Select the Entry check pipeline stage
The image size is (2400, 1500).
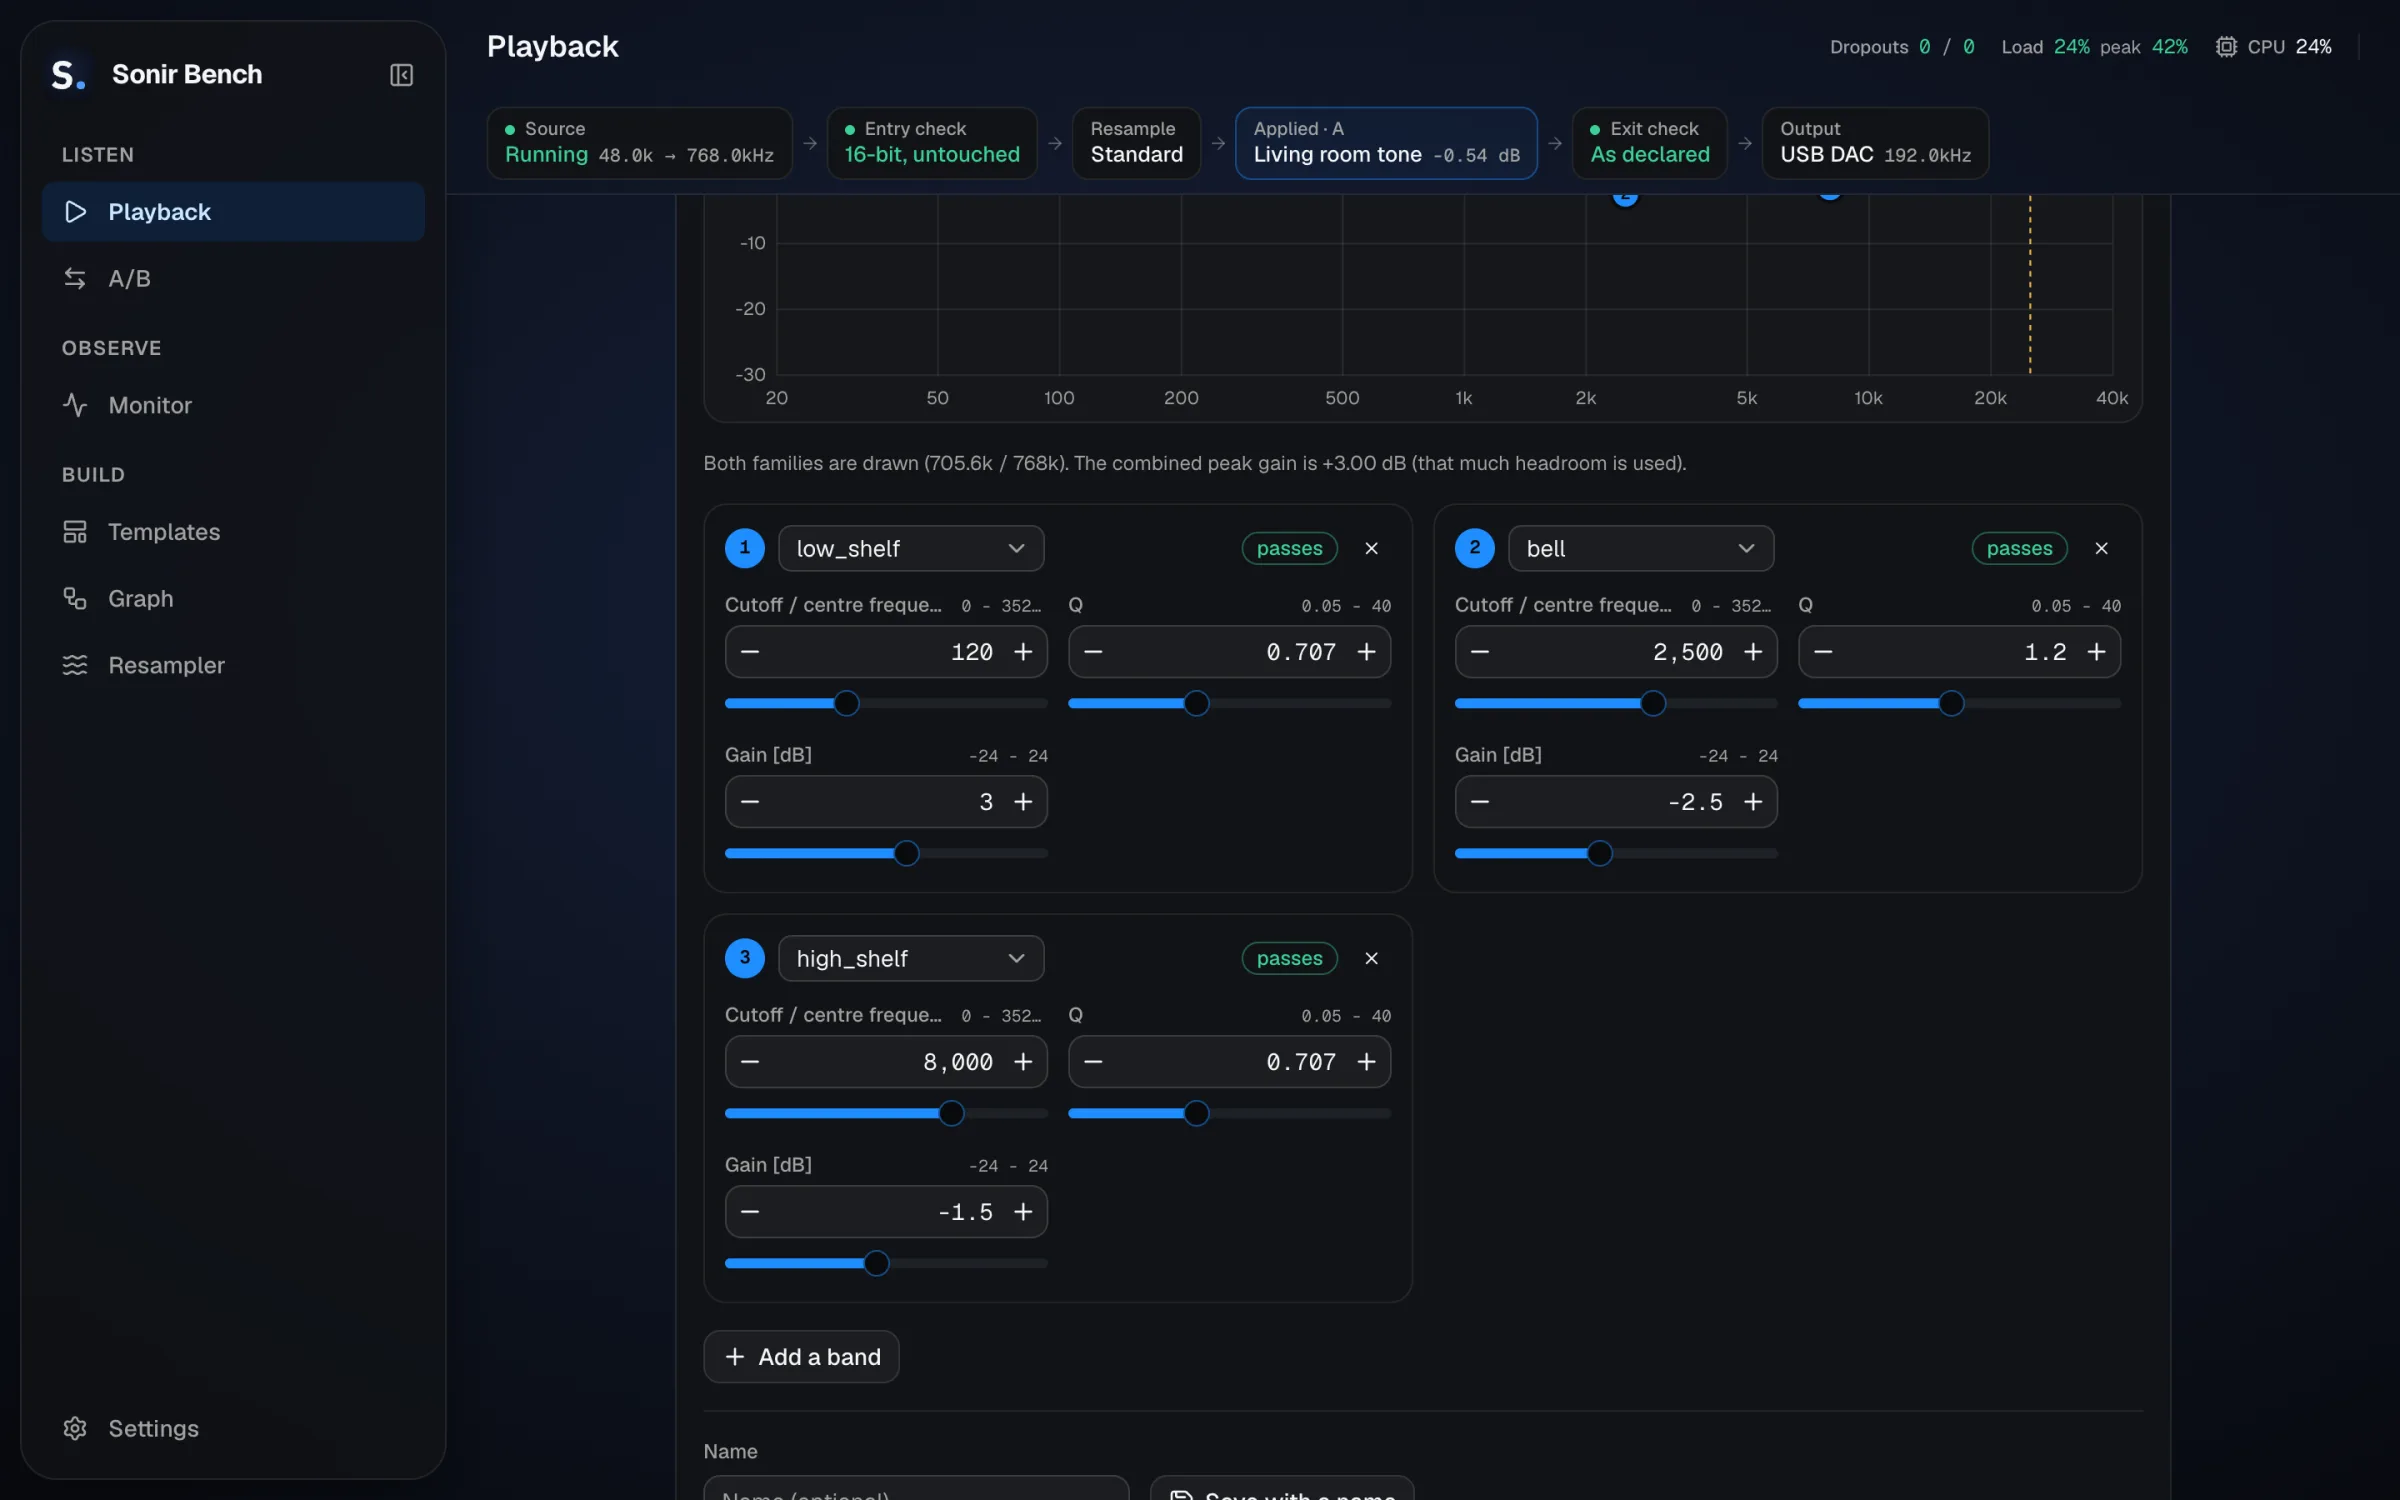click(932, 143)
